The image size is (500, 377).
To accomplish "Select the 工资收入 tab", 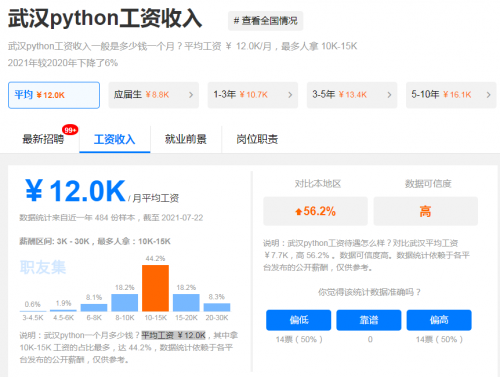I will point(114,139).
